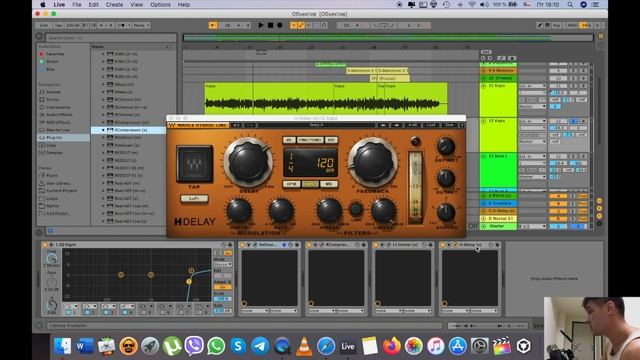Screen dimensions: 640x360
Task: Click the Modulation Depth knob
Action: (239, 211)
